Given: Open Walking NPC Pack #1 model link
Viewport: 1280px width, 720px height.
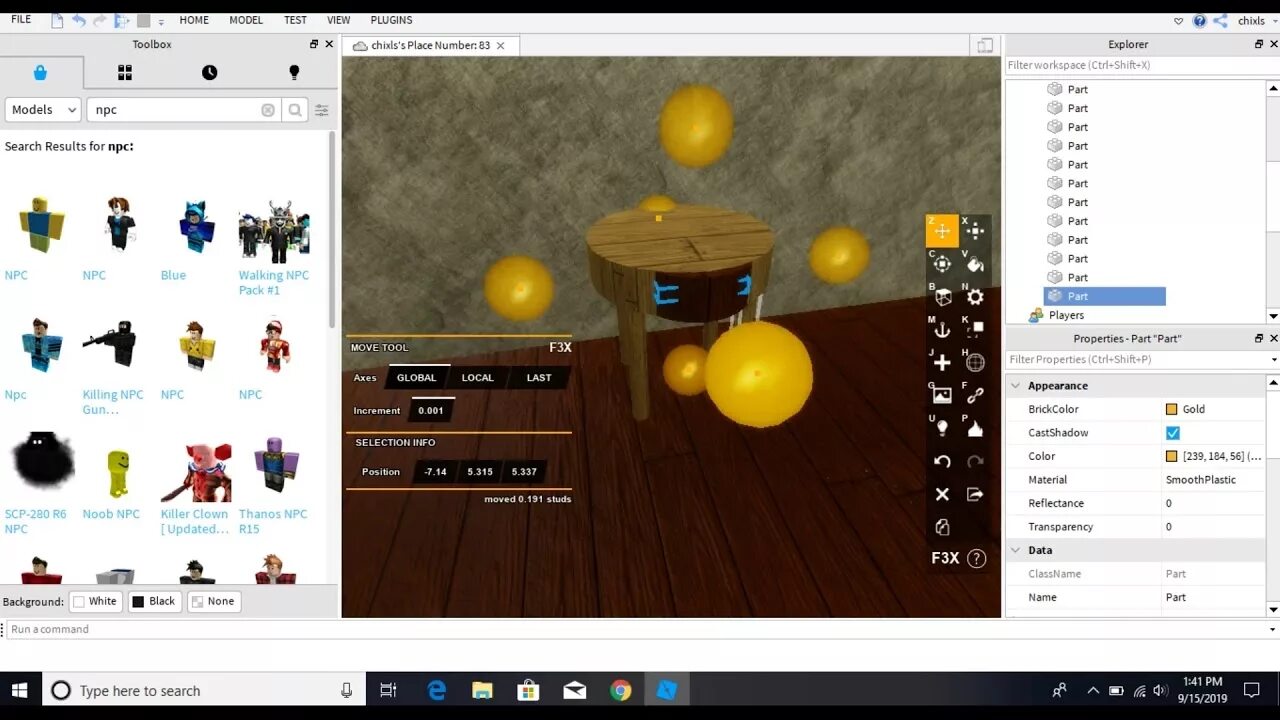Looking at the screenshot, I should point(273,282).
